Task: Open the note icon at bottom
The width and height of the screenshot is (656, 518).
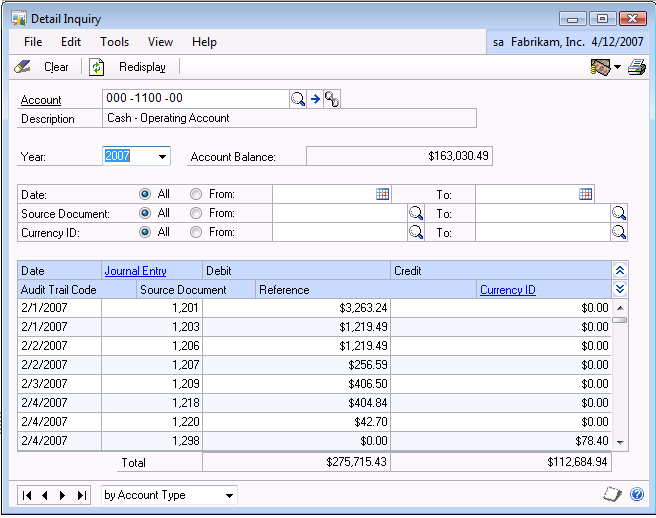Action: click(x=612, y=494)
